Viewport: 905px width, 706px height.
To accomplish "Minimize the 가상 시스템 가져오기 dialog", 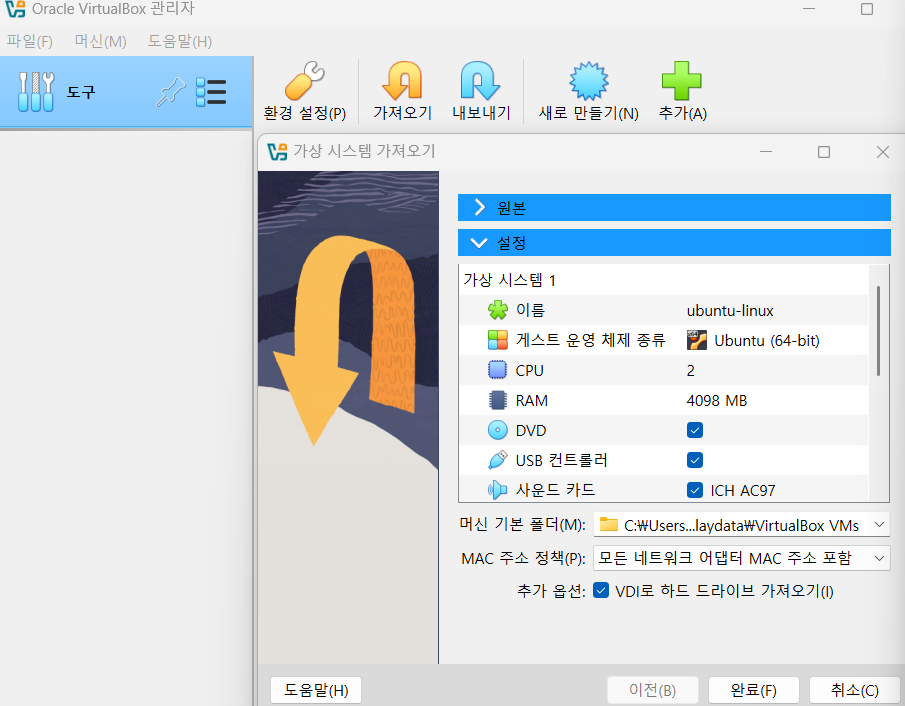I will (x=766, y=152).
